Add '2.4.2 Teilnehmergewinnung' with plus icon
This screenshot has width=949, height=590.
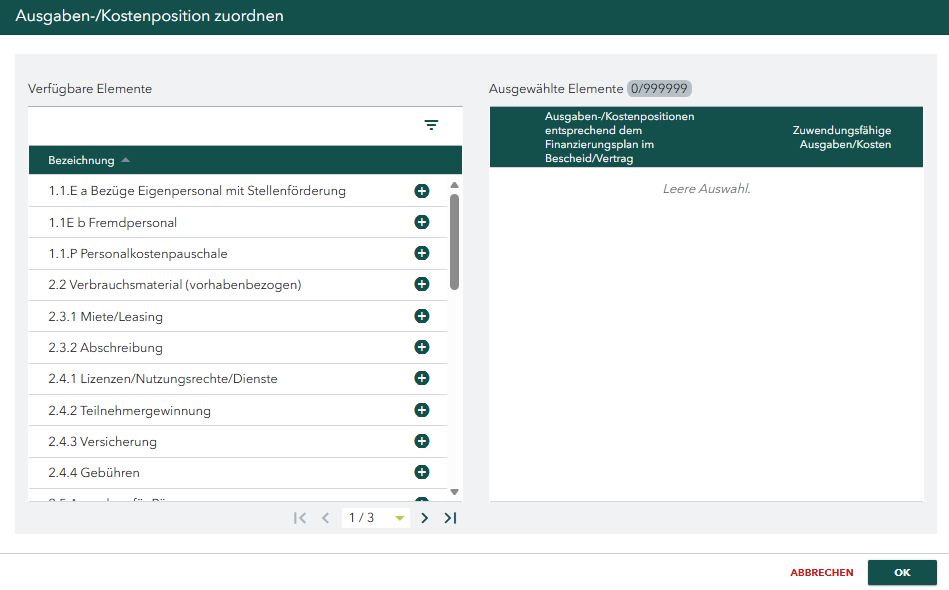coord(422,410)
